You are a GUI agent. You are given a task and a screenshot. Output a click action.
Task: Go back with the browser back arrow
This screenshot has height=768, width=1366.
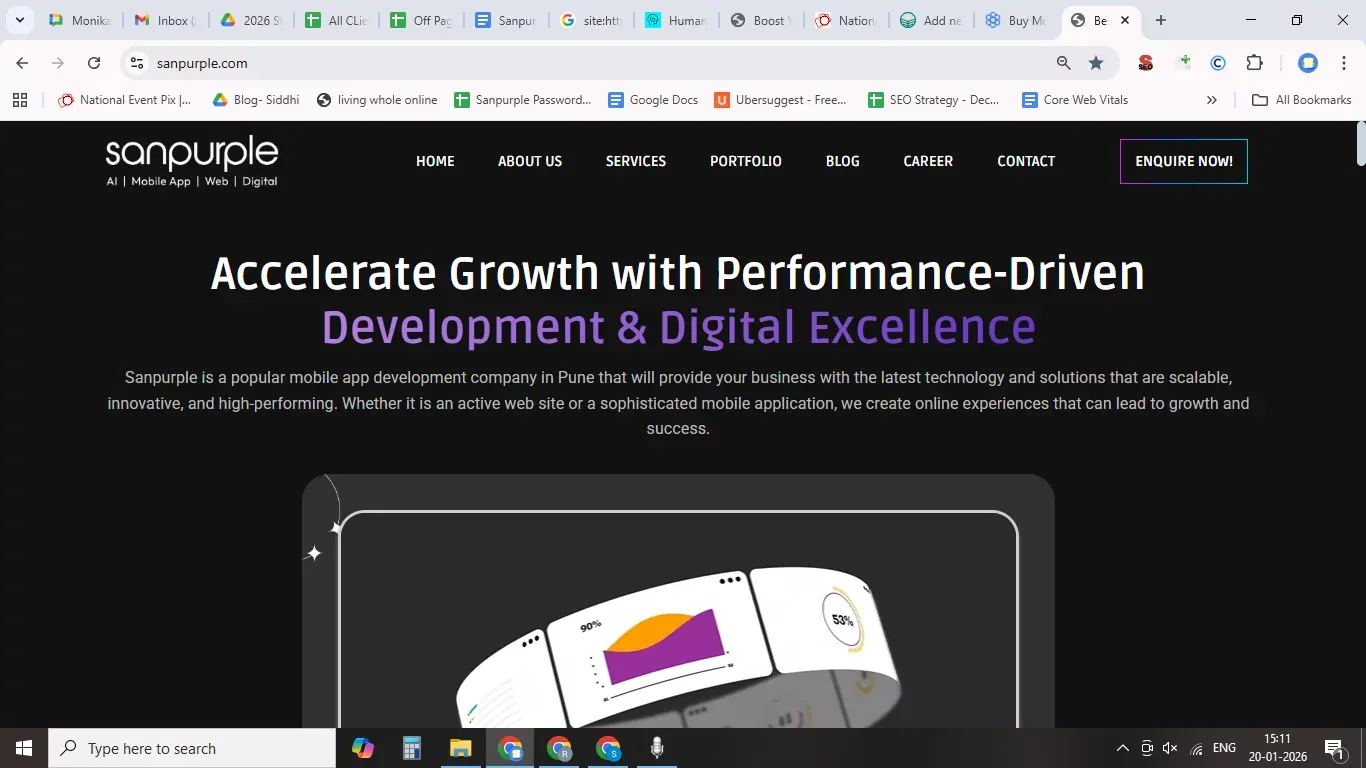[22, 63]
